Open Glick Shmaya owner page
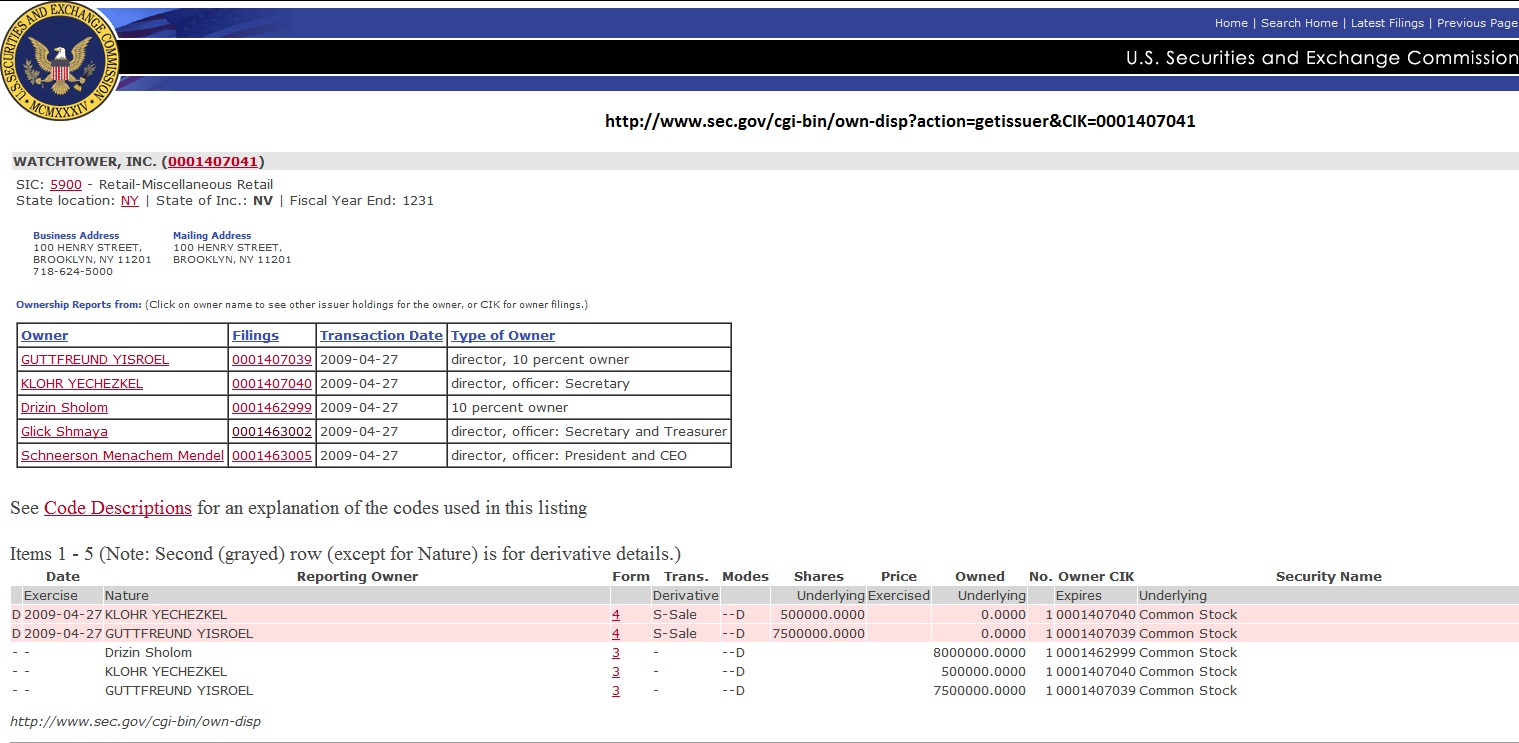The width and height of the screenshot is (1519, 743). pos(64,432)
